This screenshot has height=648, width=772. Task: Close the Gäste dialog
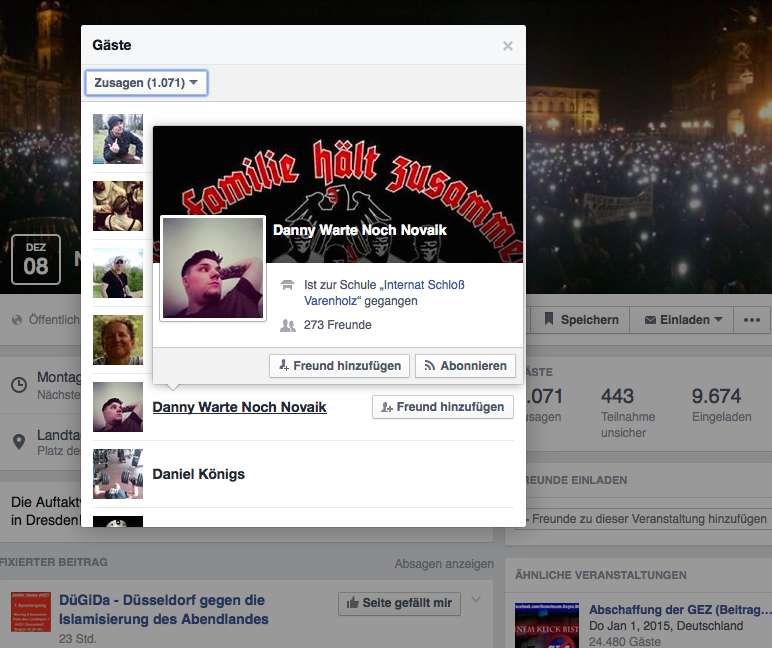click(x=508, y=46)
